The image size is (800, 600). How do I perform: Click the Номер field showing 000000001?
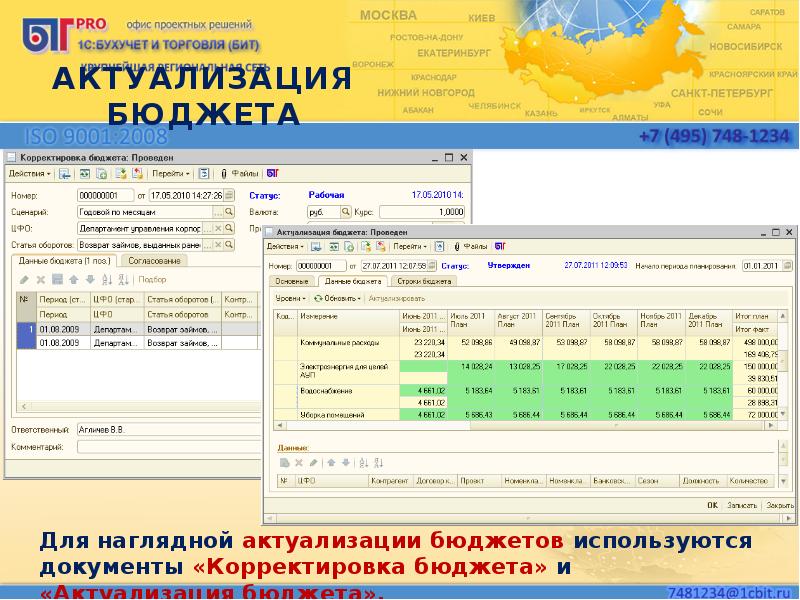[105, 195]
